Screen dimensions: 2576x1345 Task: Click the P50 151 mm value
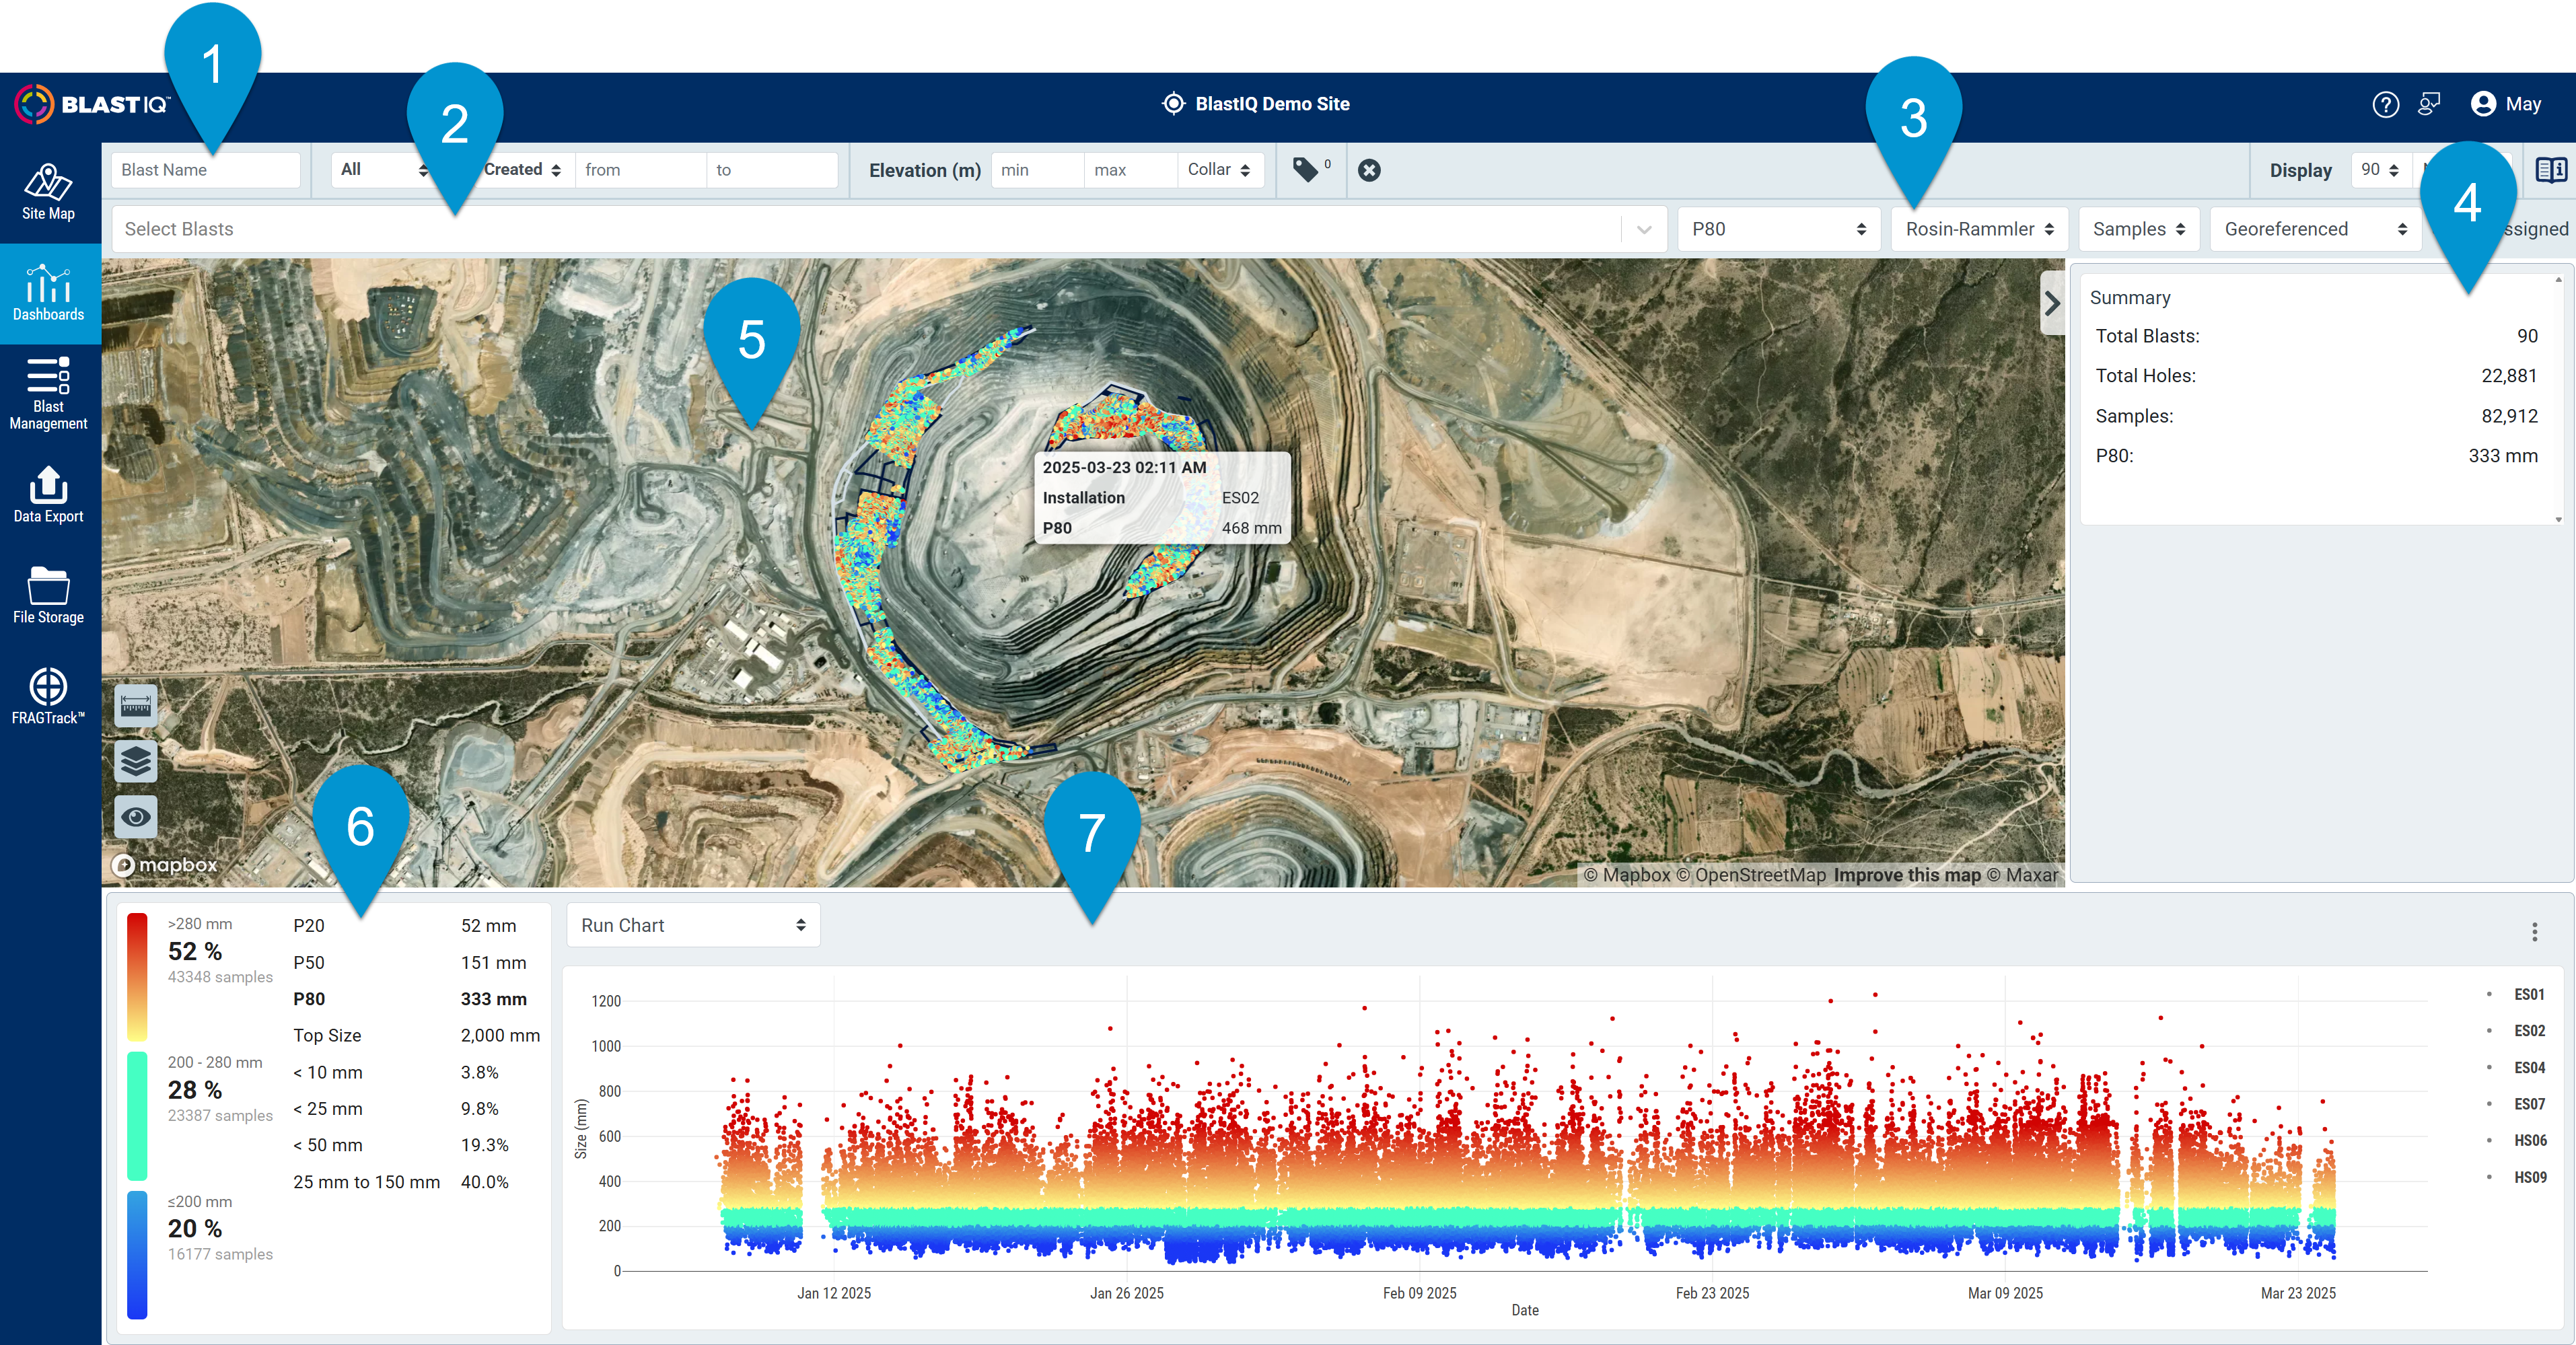pyautogui.click(x=493, y=963)
